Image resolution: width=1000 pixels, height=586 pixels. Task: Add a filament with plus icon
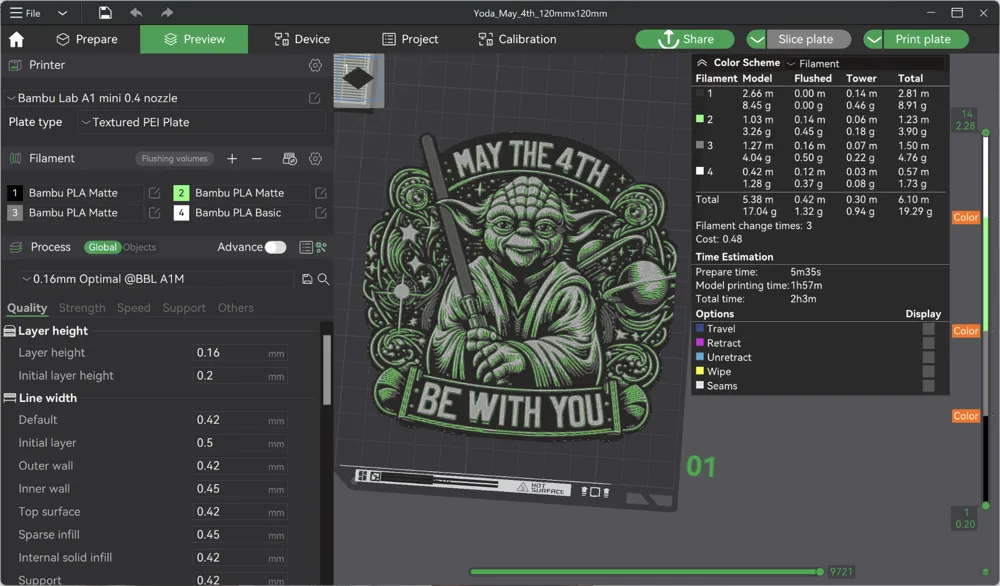232,159
